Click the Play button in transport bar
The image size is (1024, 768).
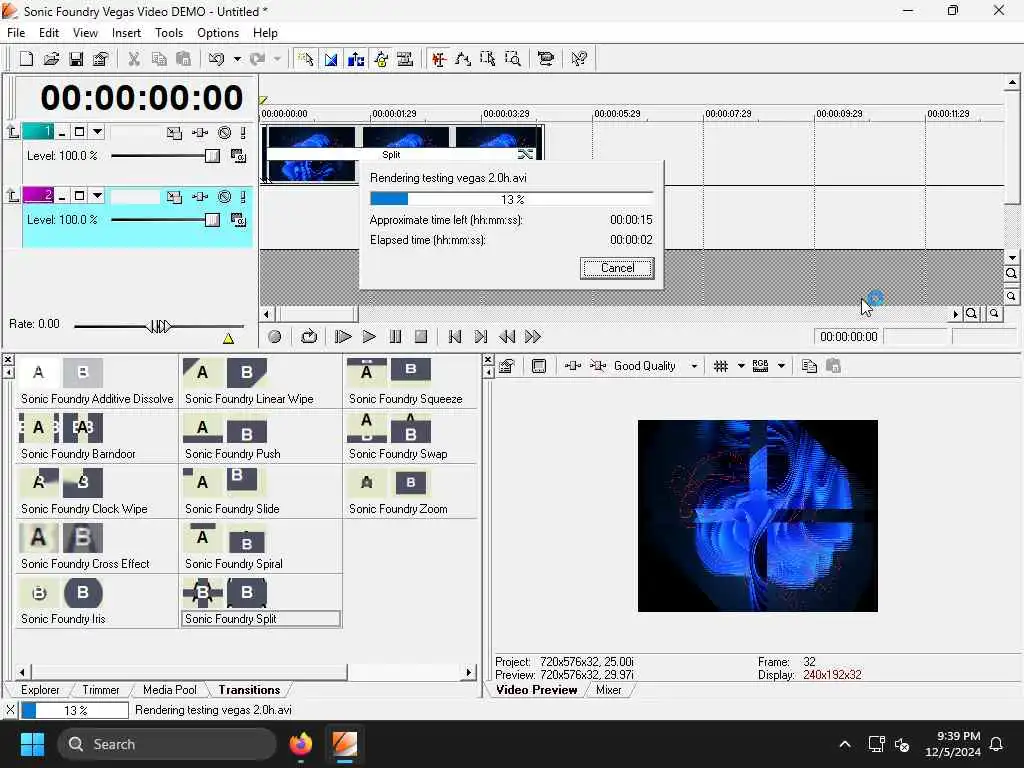point(369,337)
